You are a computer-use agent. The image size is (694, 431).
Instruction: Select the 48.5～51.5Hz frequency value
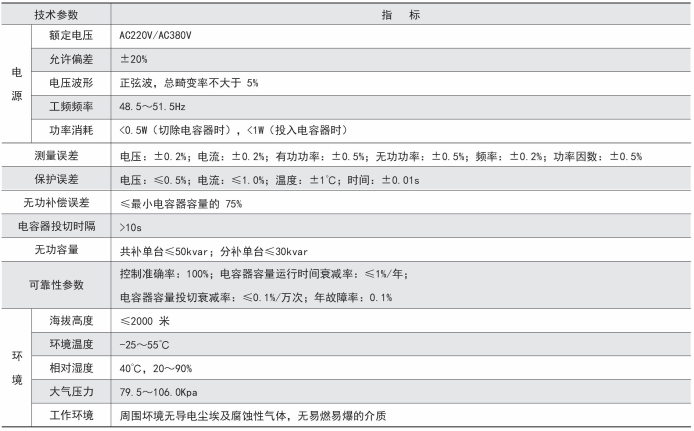click(154, 105)
